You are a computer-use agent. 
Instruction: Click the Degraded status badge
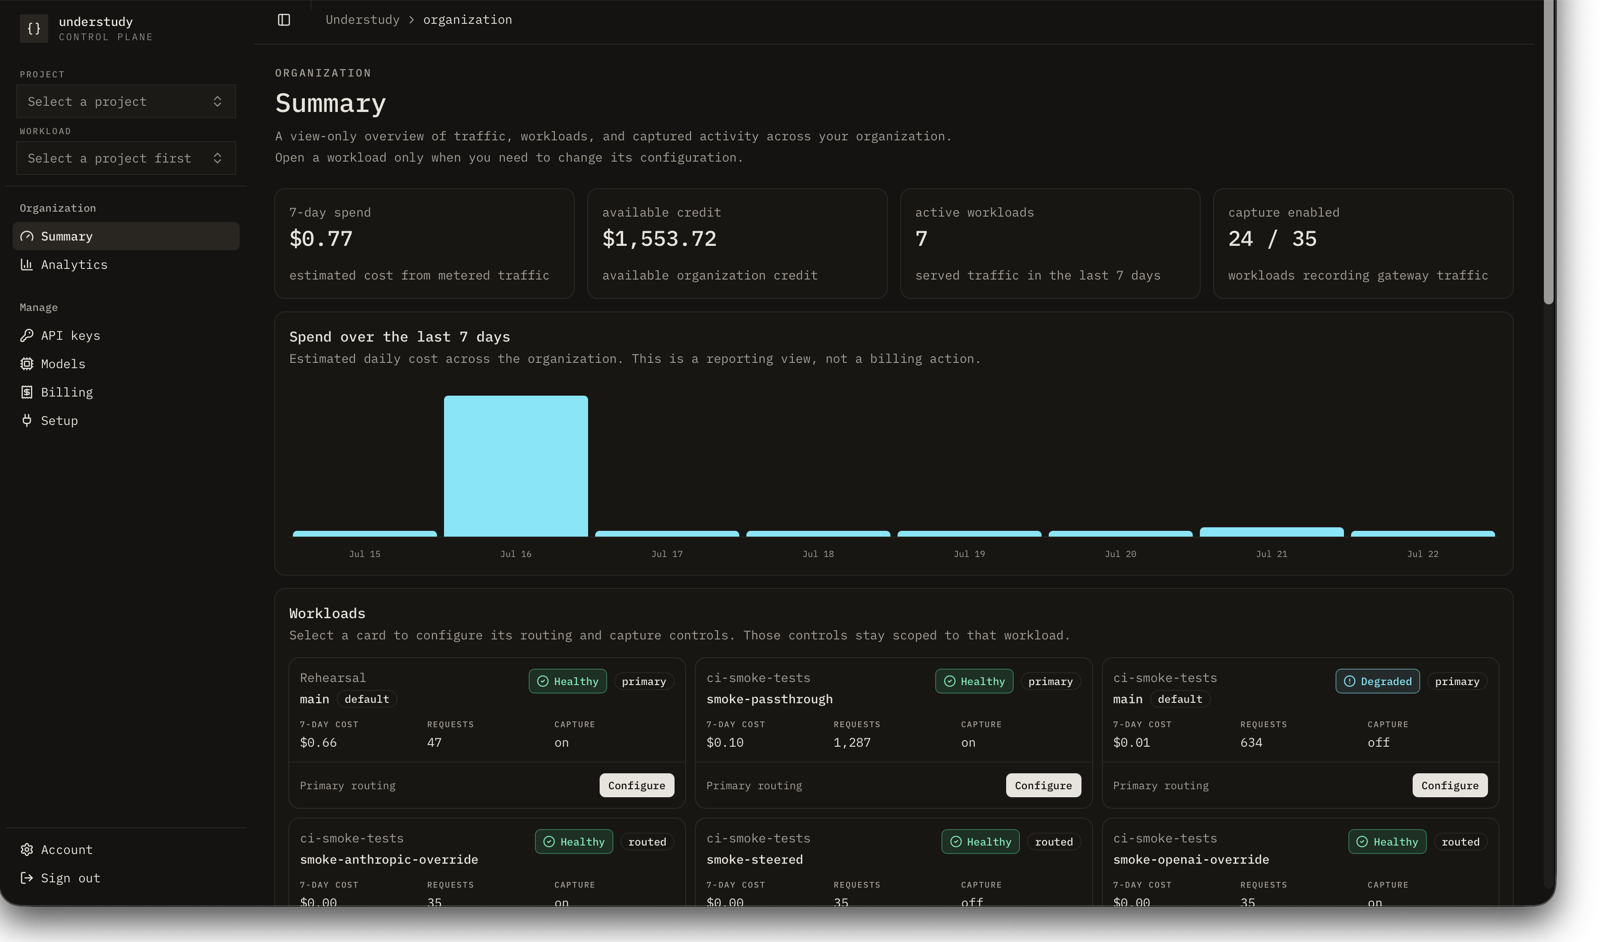(1377, 681)
